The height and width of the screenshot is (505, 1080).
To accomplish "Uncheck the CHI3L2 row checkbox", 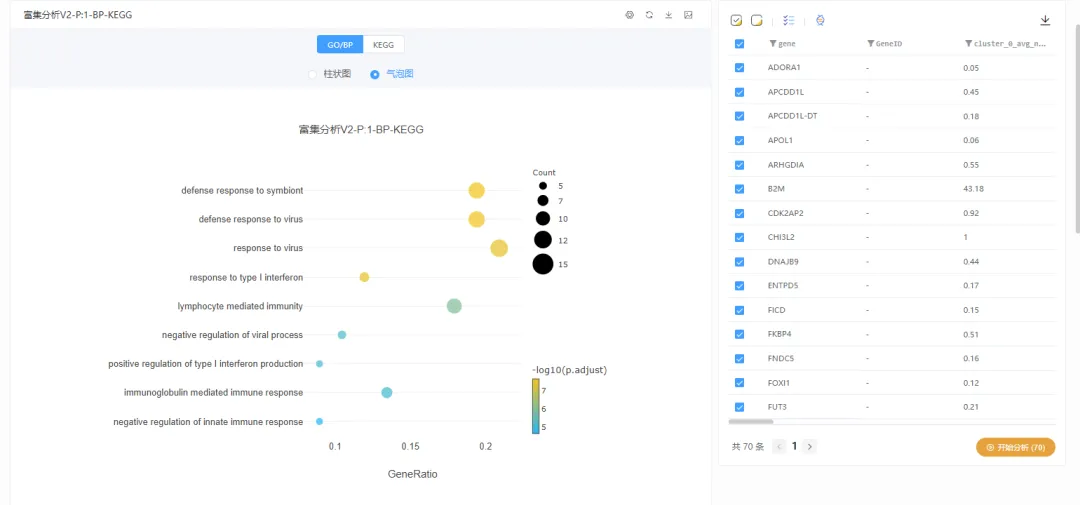I will 740,237.
